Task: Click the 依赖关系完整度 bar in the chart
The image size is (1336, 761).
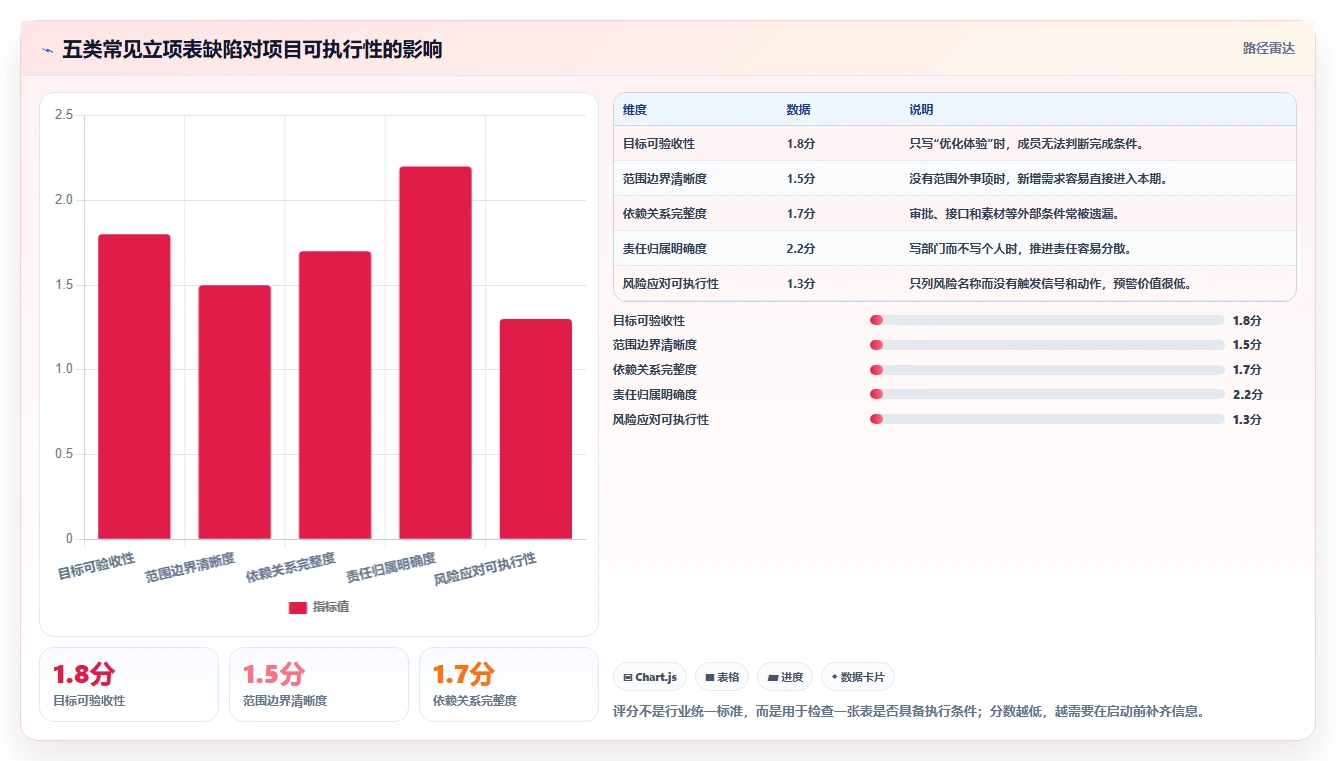Action: tap(335, 395)
